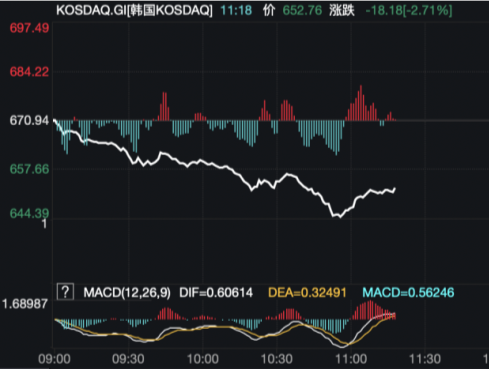Open the MACD indicator help question-mark icon

[65, 292]
